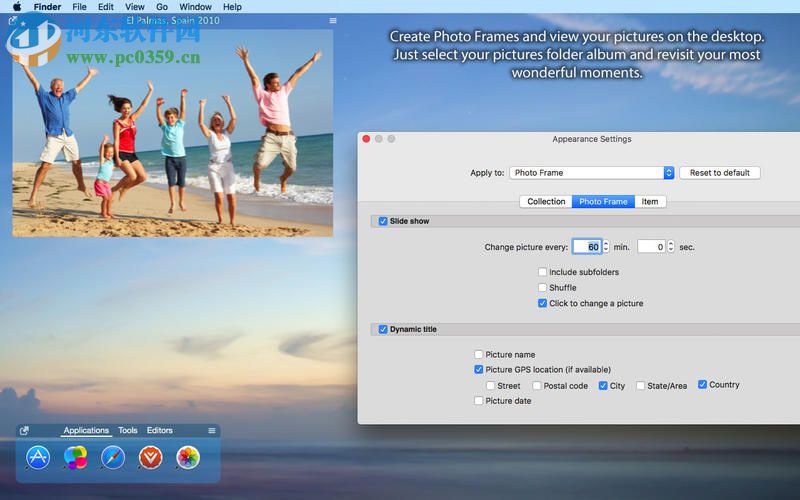Image resolution: width=800 pixels, height=500 pixels.
Task: Open the launcher panel's hamburger menu
Action: [212, 431]
